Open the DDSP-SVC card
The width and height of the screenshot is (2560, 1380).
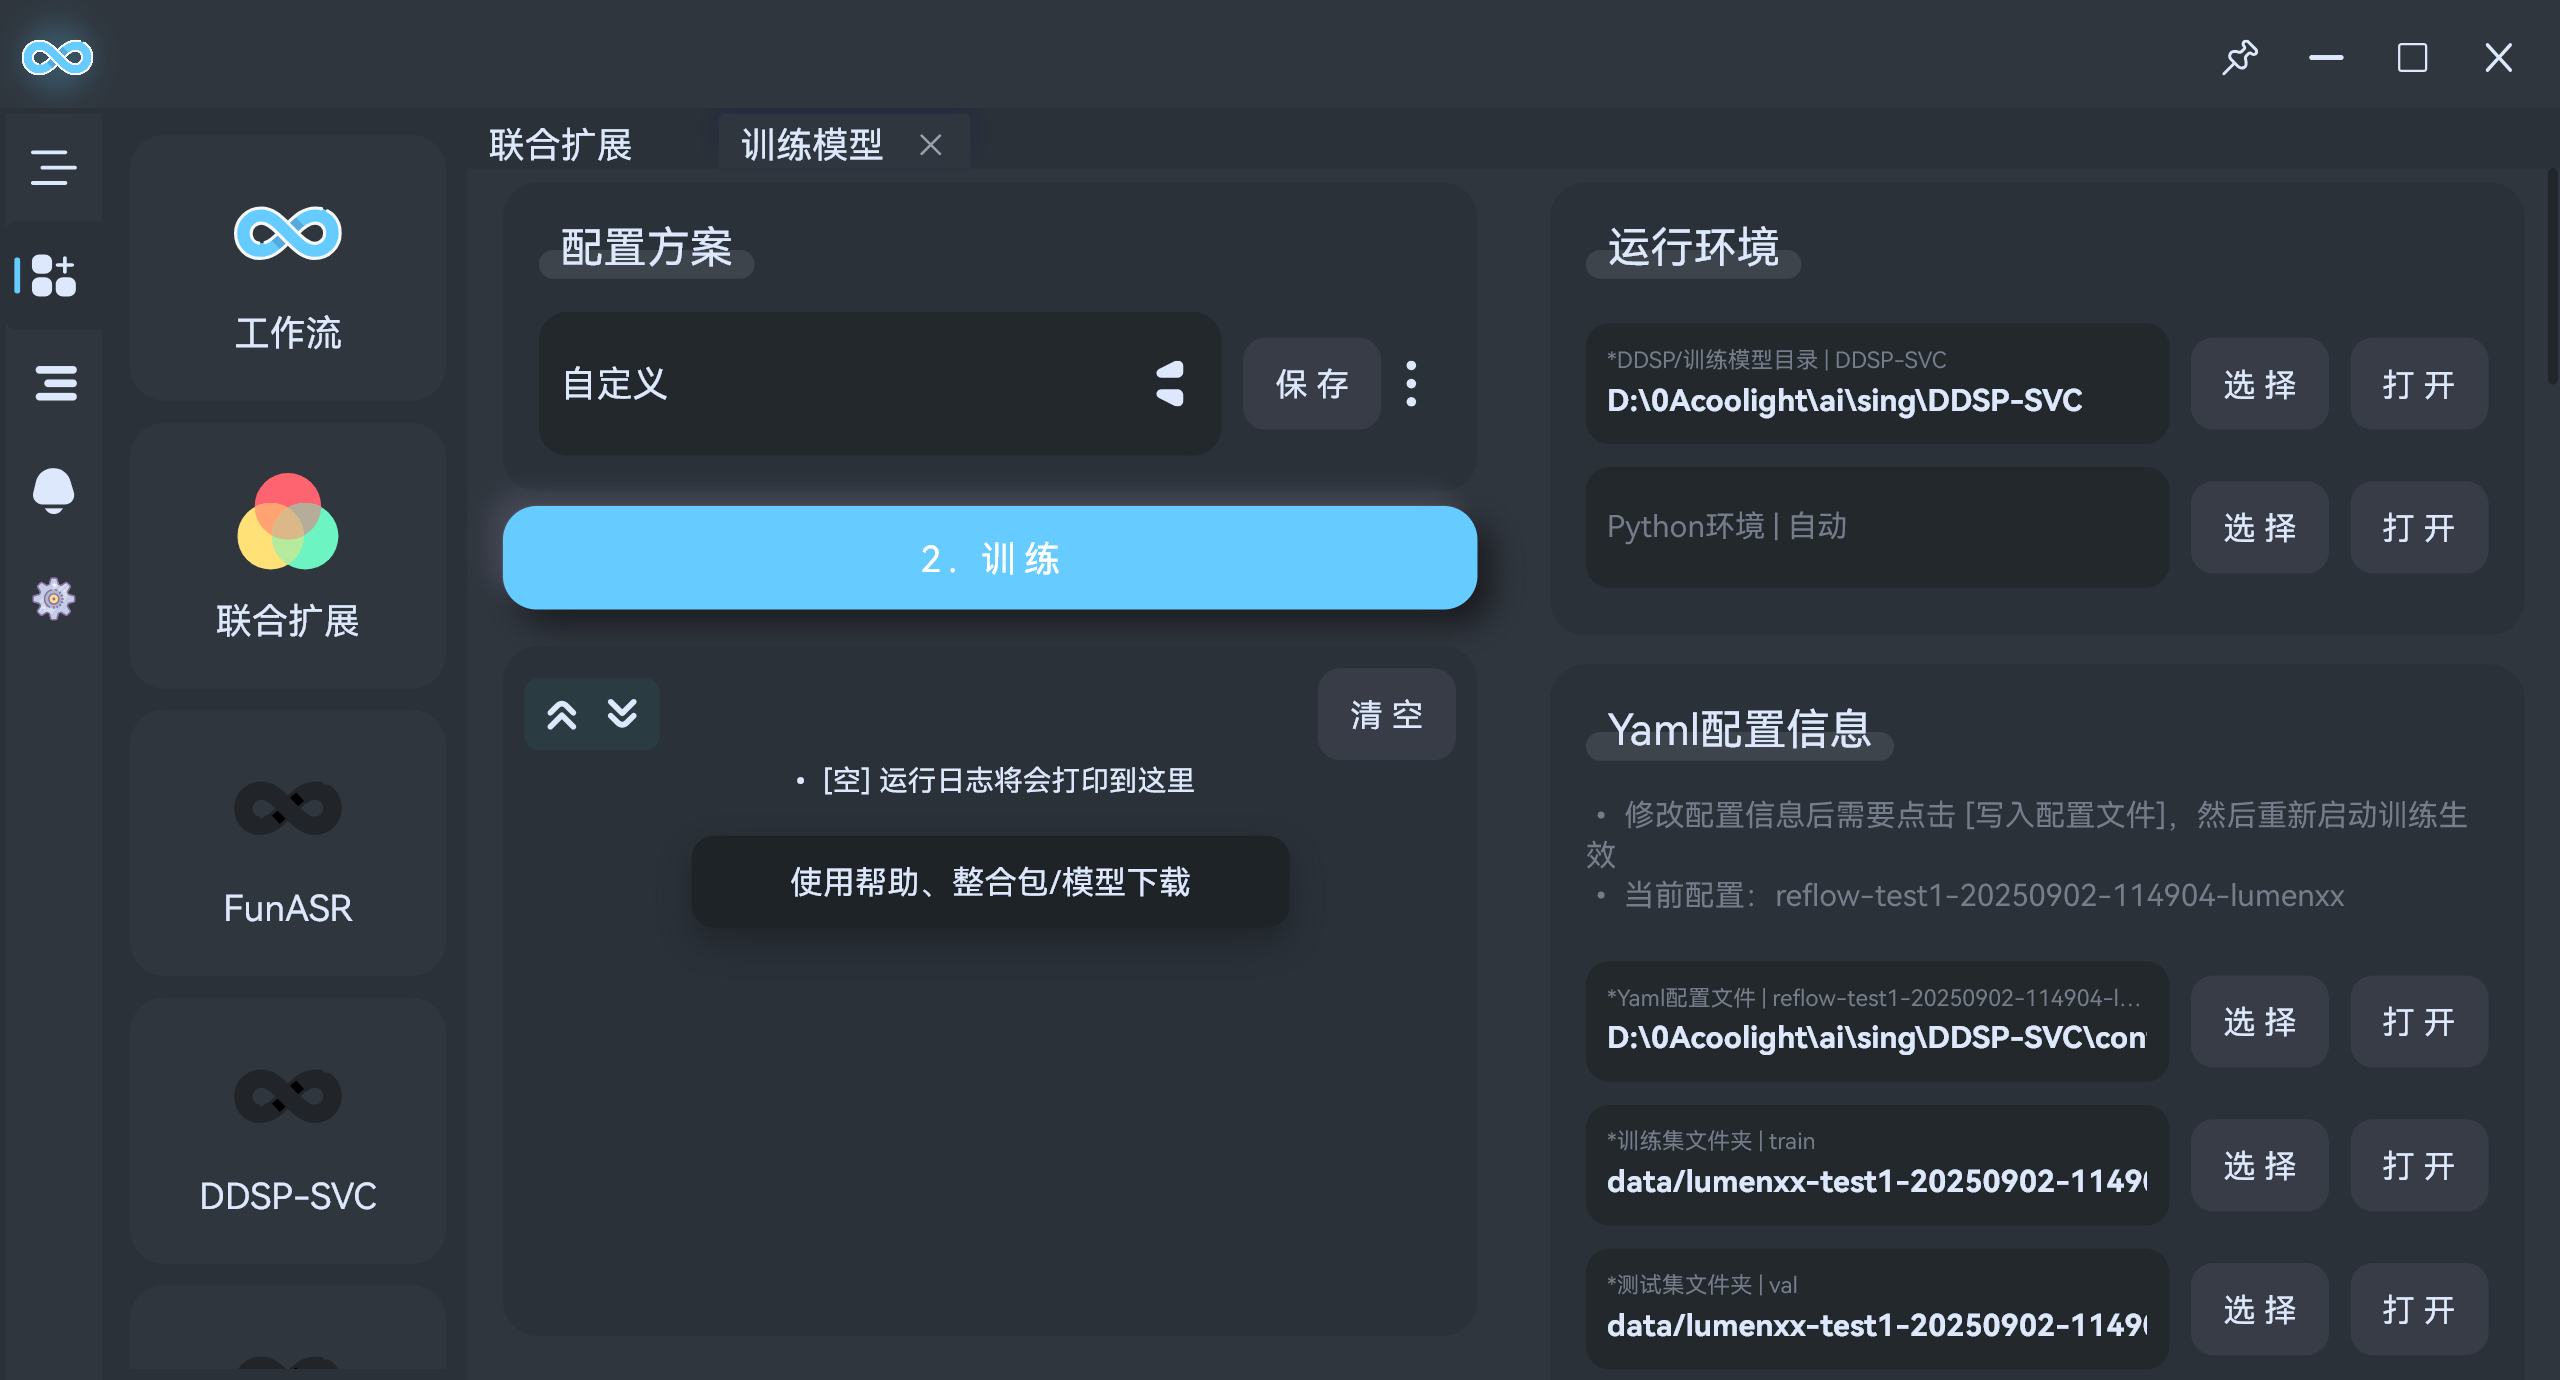pyautogui.click(x=288, y=1131)
